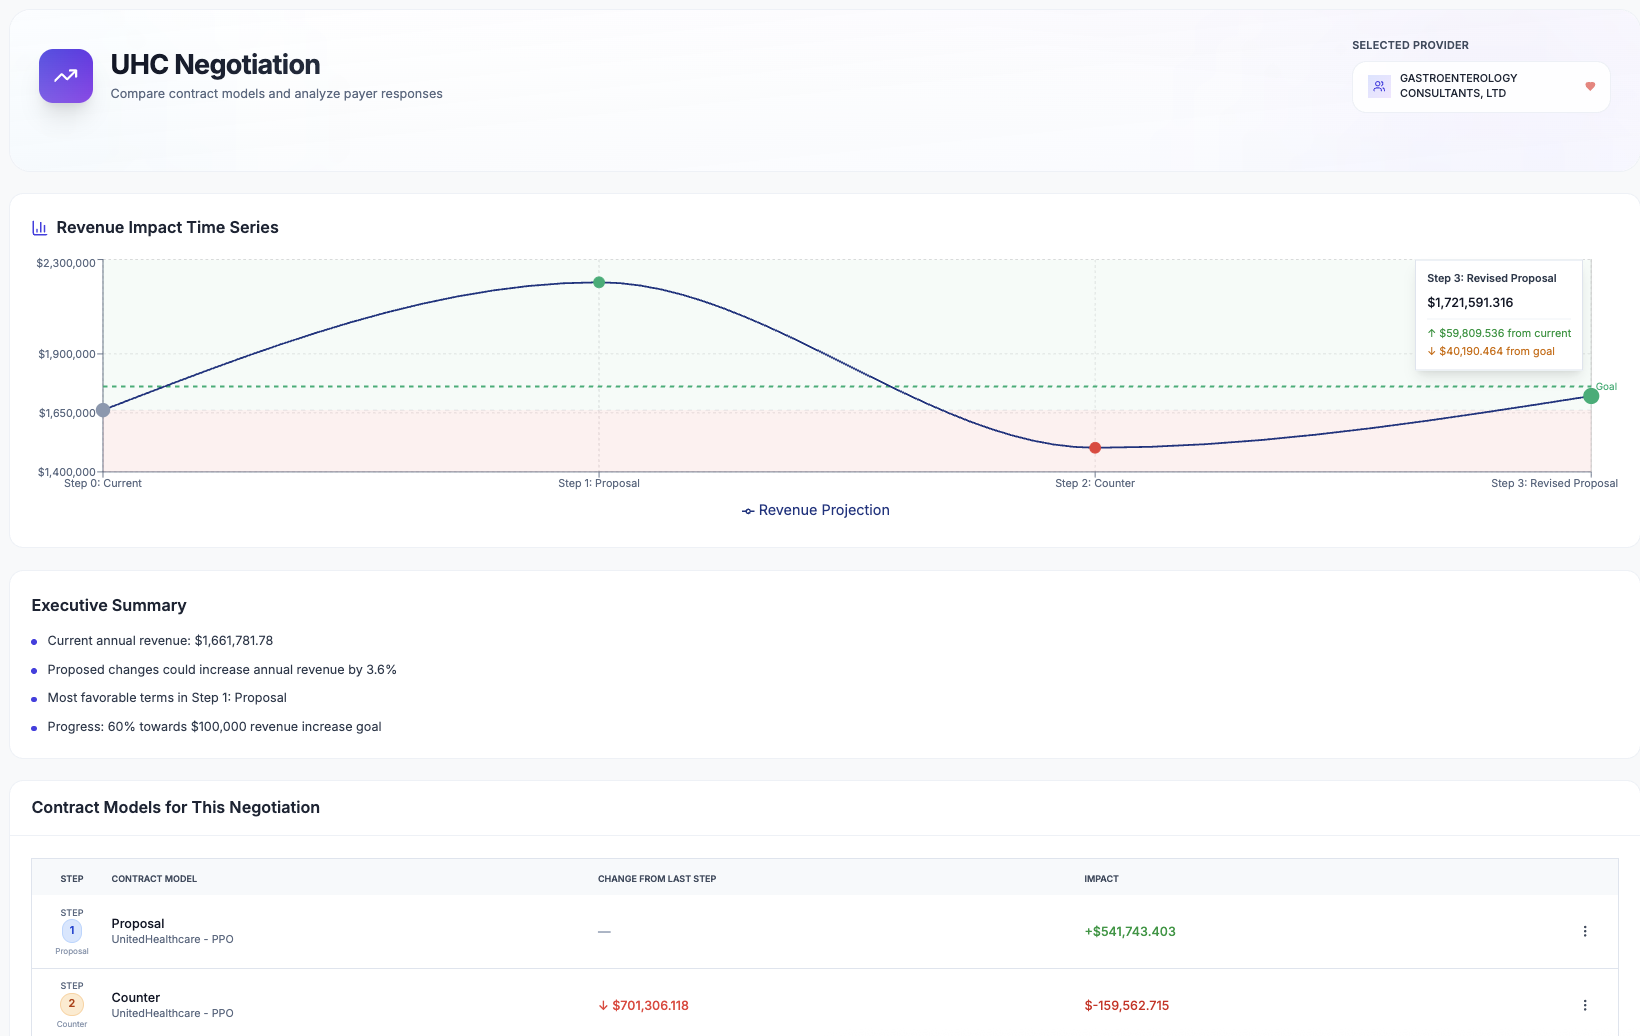Click the Step column header

coord(72,879)
